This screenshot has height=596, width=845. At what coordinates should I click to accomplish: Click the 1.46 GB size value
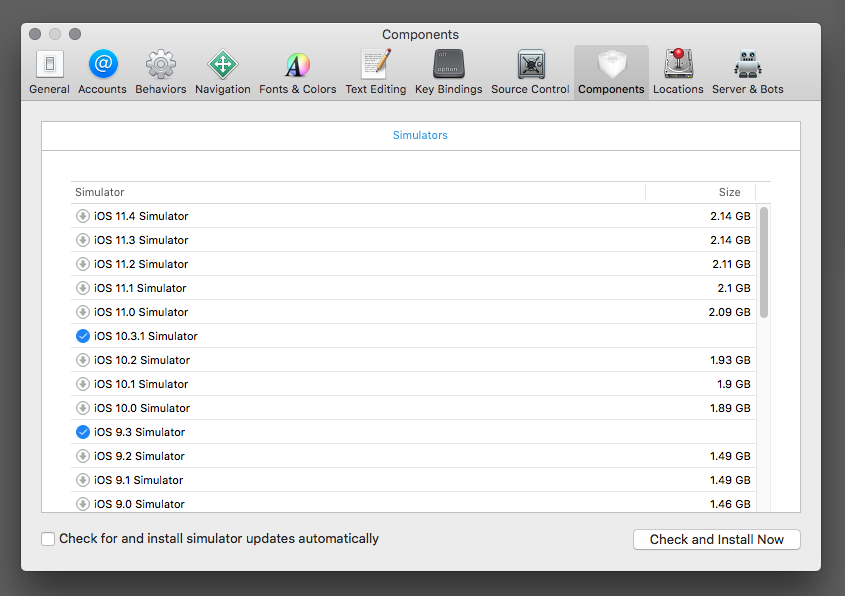pyautogui.click(x=730, y=504)
